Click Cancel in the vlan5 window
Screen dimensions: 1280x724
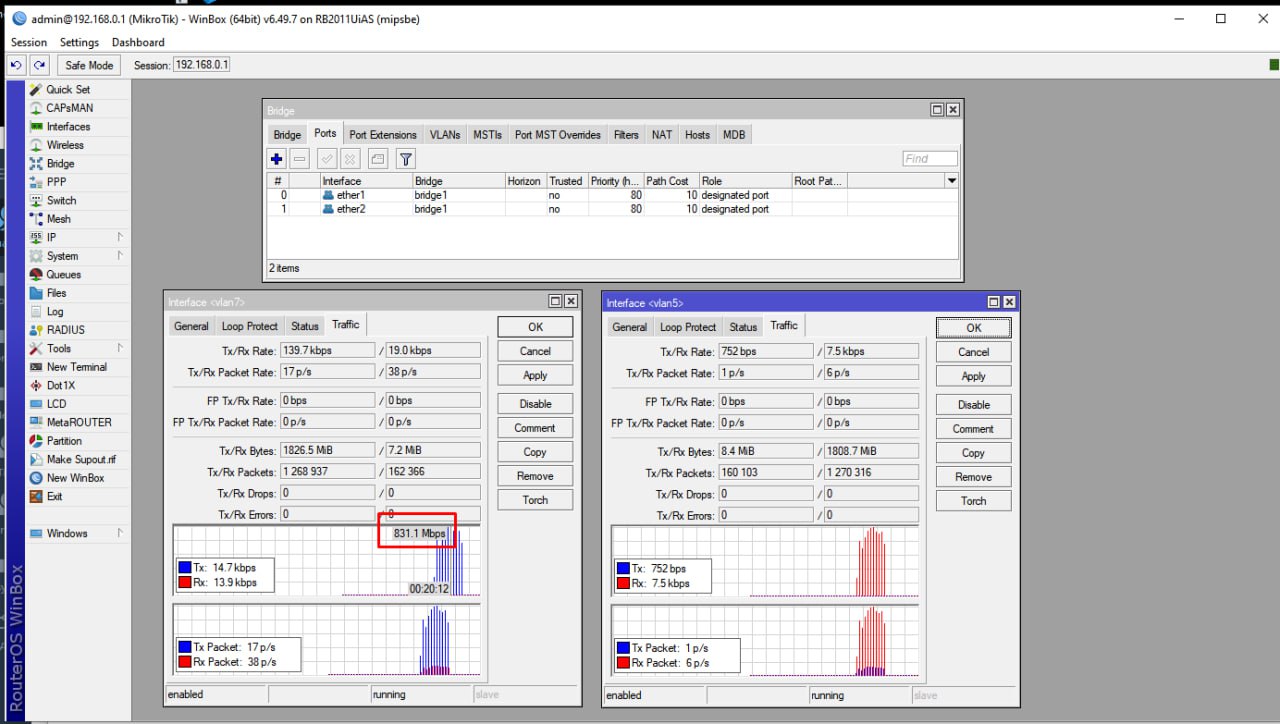973,352
